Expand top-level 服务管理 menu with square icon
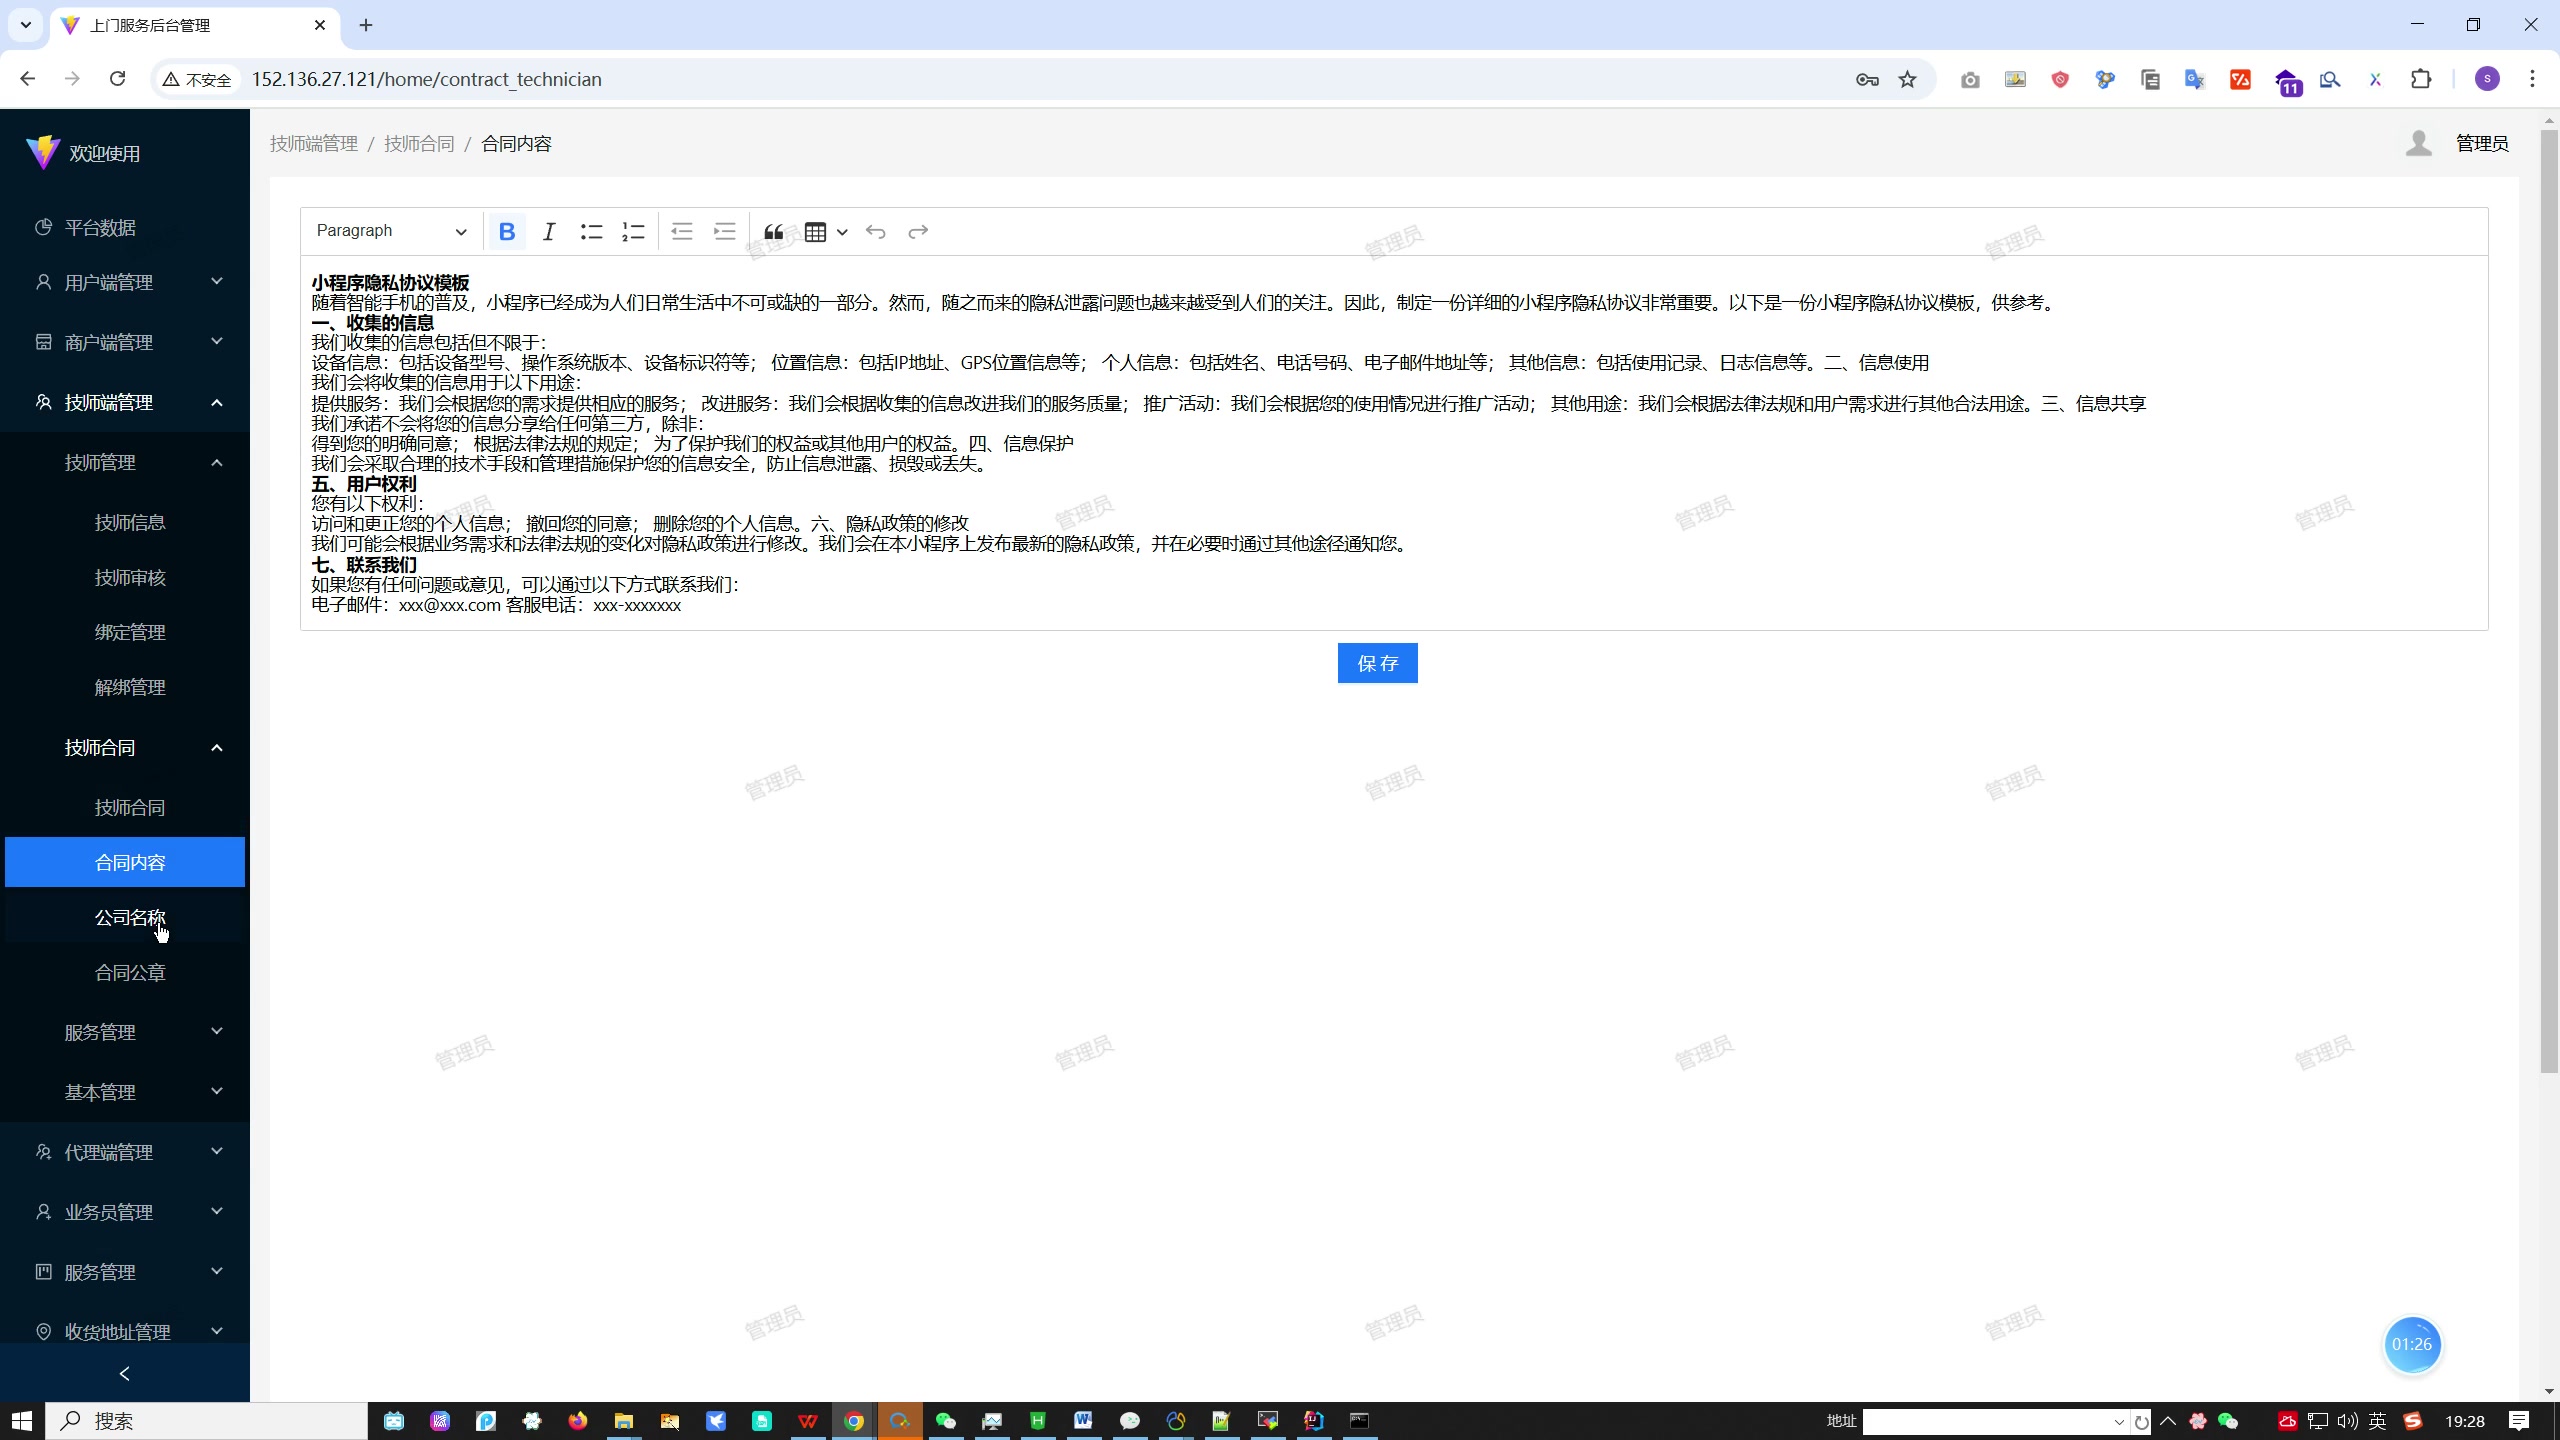 (x=125, y=1272)
